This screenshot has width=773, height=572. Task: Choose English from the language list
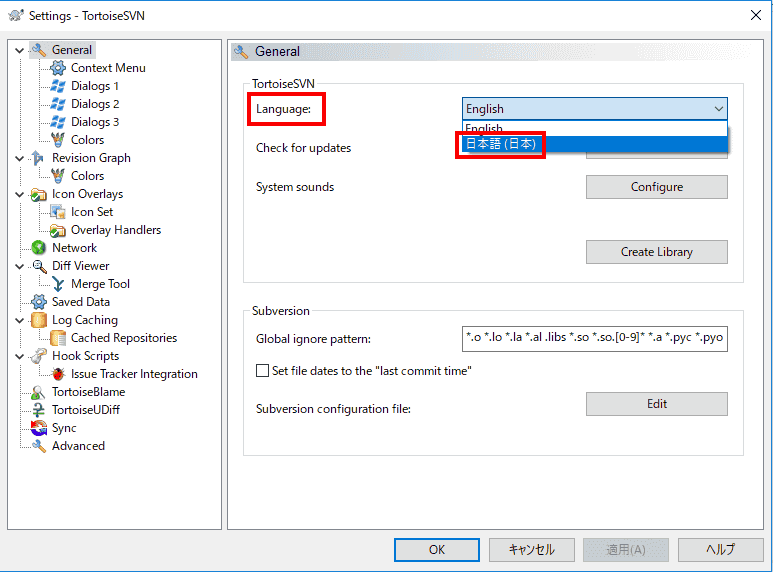tap(595, 128)
